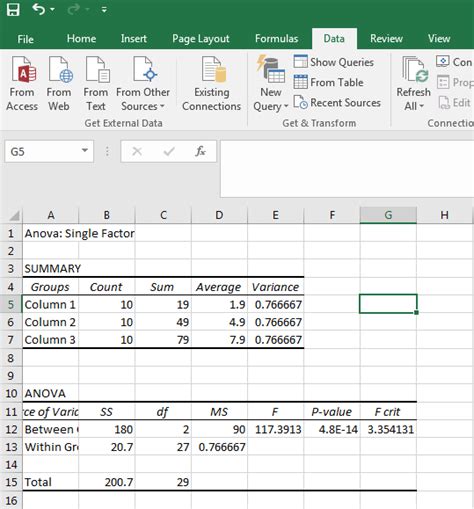Open the File tab
The width and height of the screenshot is (474, 509).
point(25,39)
